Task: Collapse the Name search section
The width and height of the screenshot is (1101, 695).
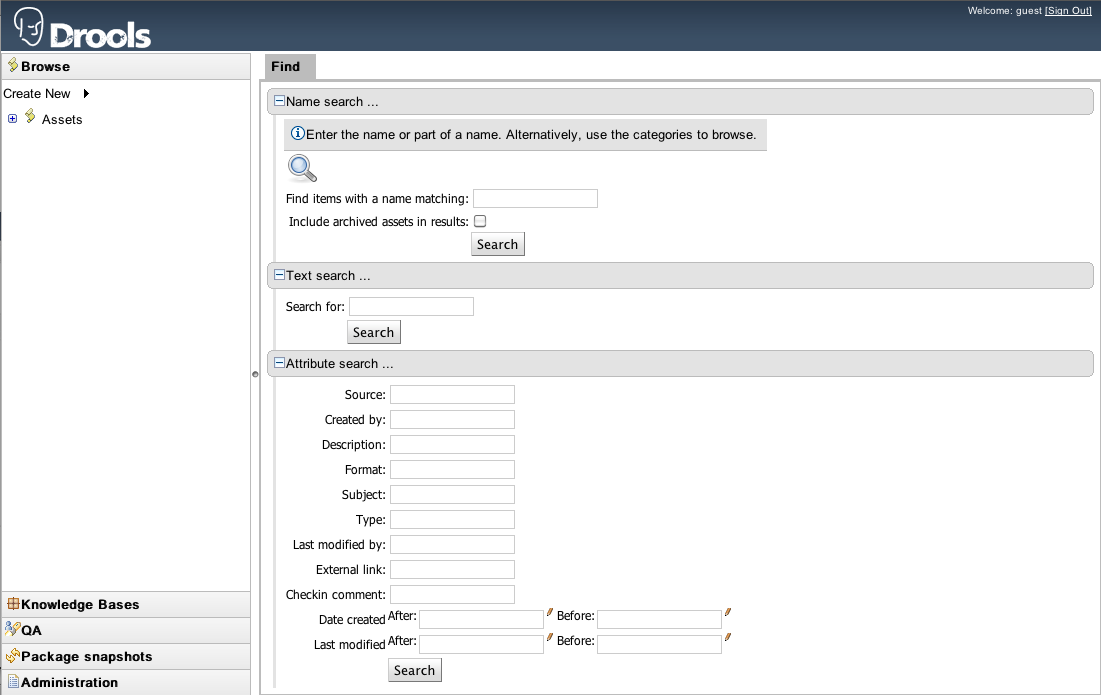Action: (280, 101)
